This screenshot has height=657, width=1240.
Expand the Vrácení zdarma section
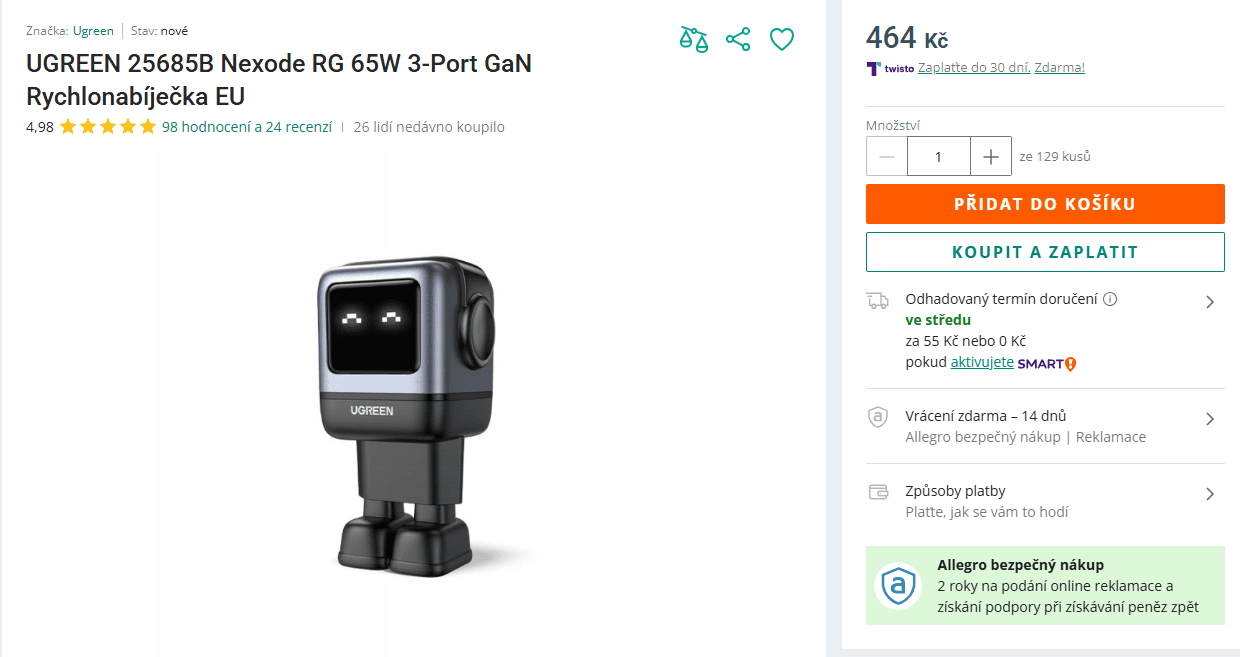(1210, 416)
